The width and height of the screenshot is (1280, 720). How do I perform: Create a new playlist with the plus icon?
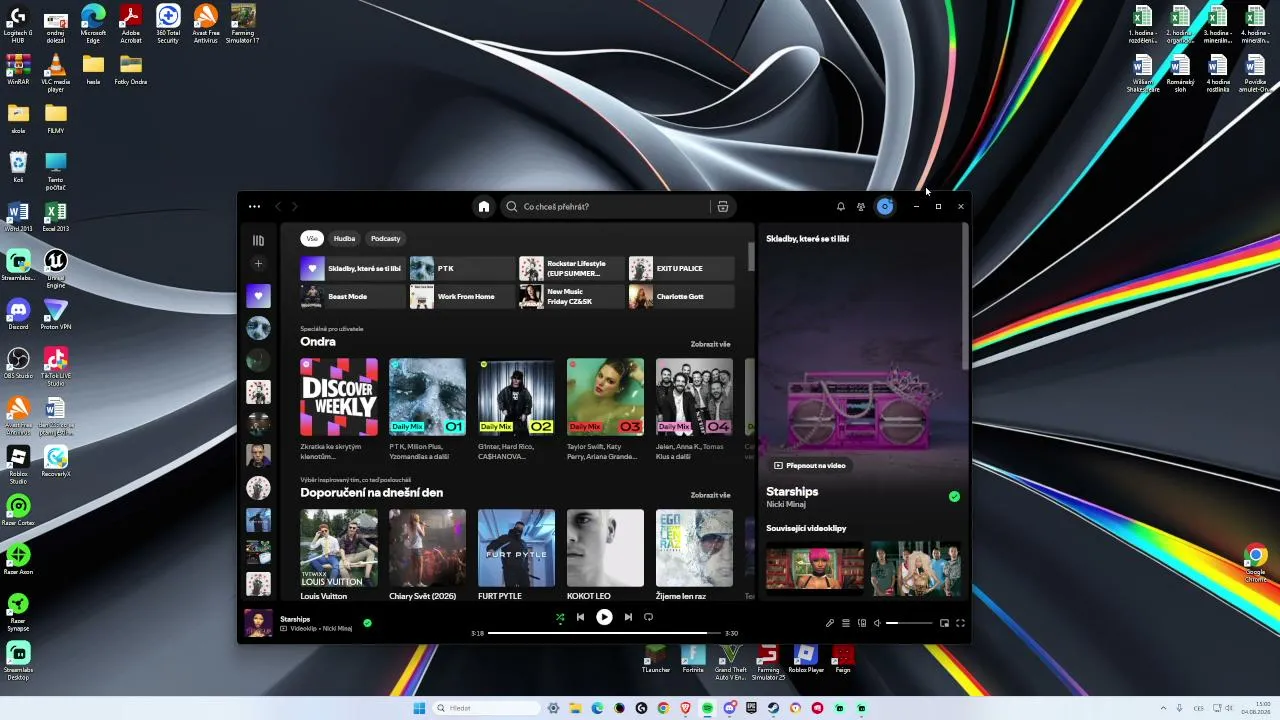(x=258, y=264)
